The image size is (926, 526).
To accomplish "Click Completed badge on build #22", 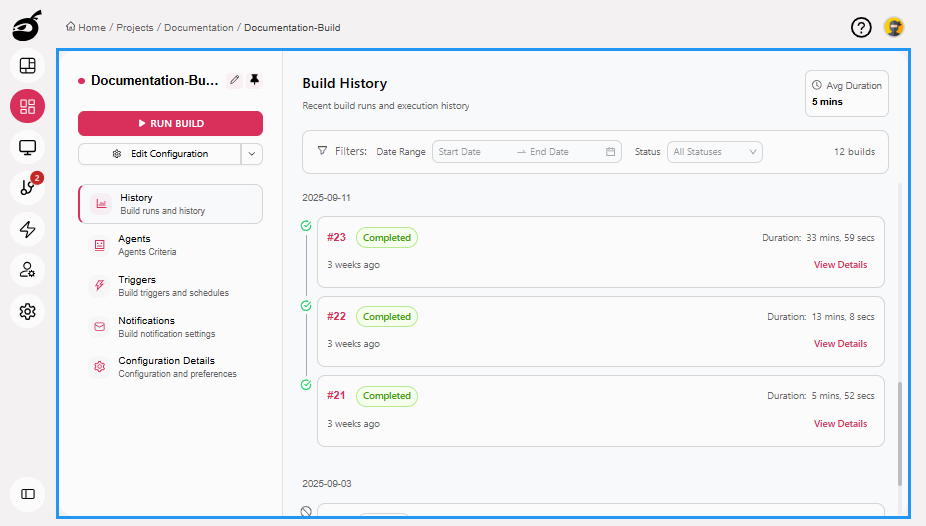I will click(387, 316).
